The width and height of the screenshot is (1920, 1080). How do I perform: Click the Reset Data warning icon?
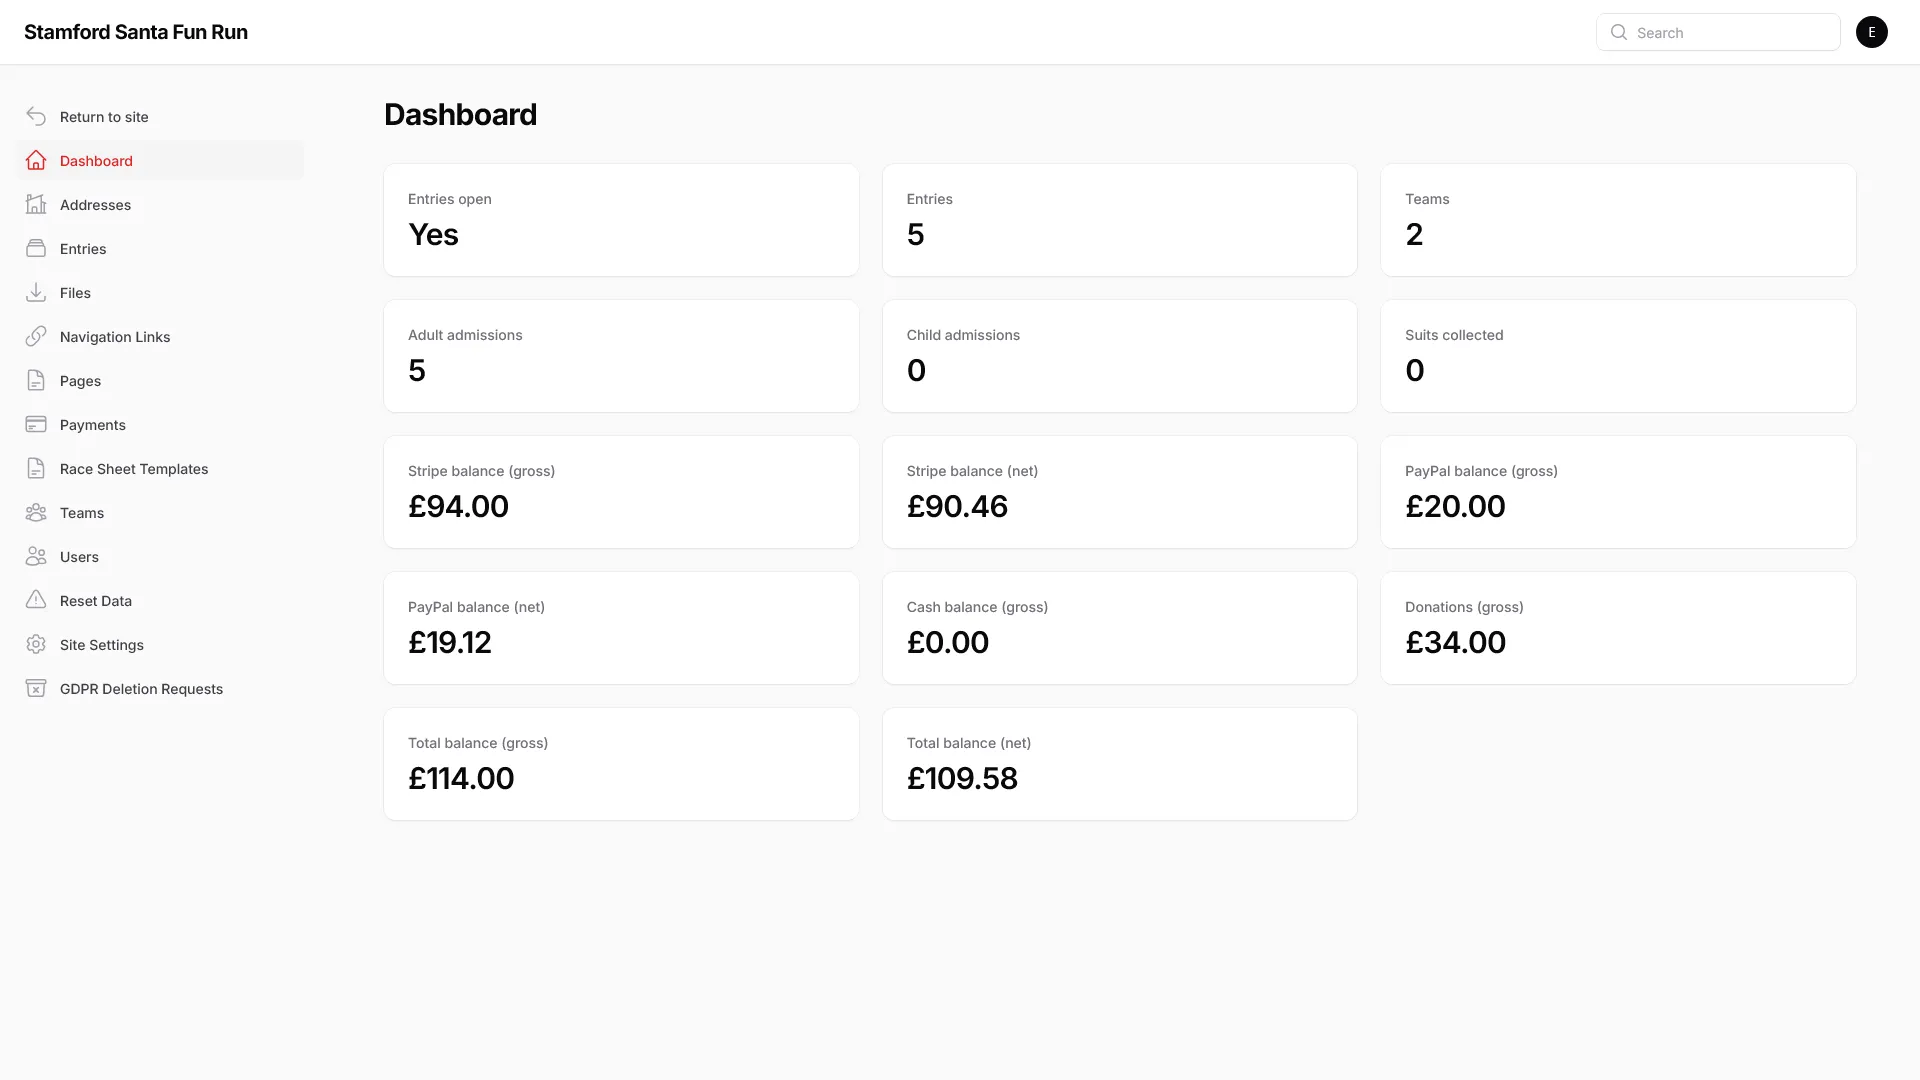(x=36, y=600)
